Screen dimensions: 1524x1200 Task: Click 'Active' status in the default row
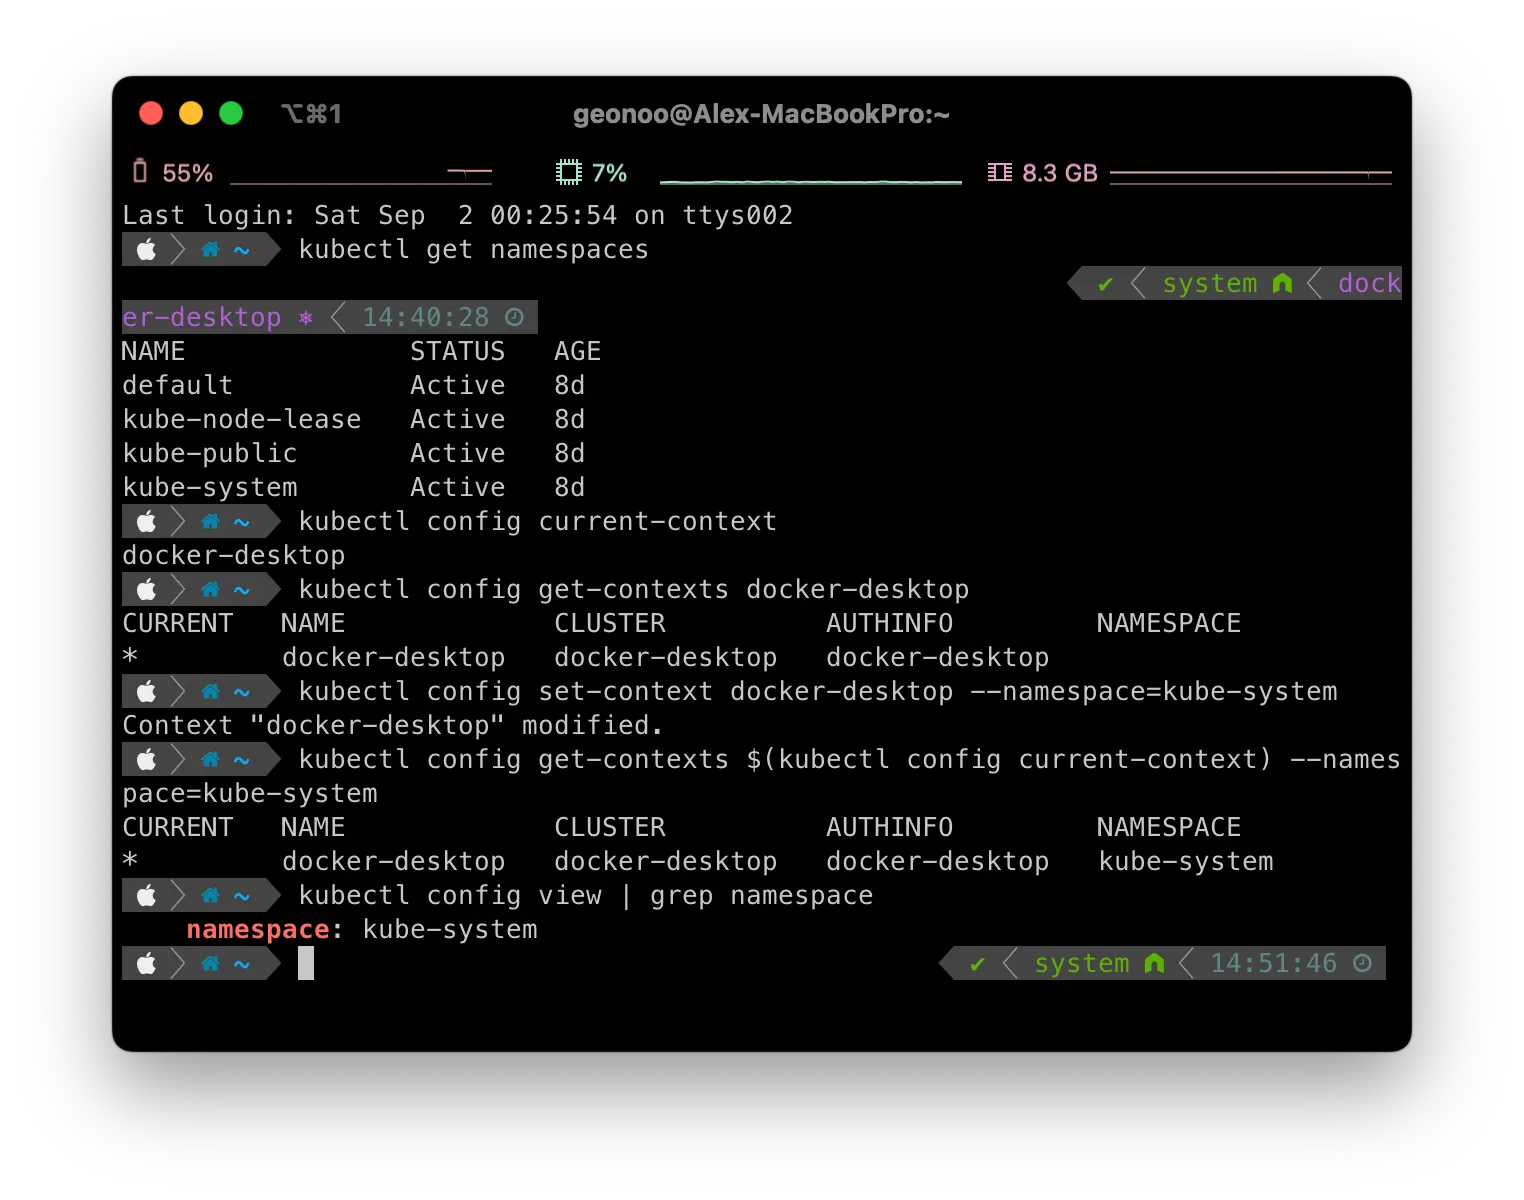coord(457,386)
